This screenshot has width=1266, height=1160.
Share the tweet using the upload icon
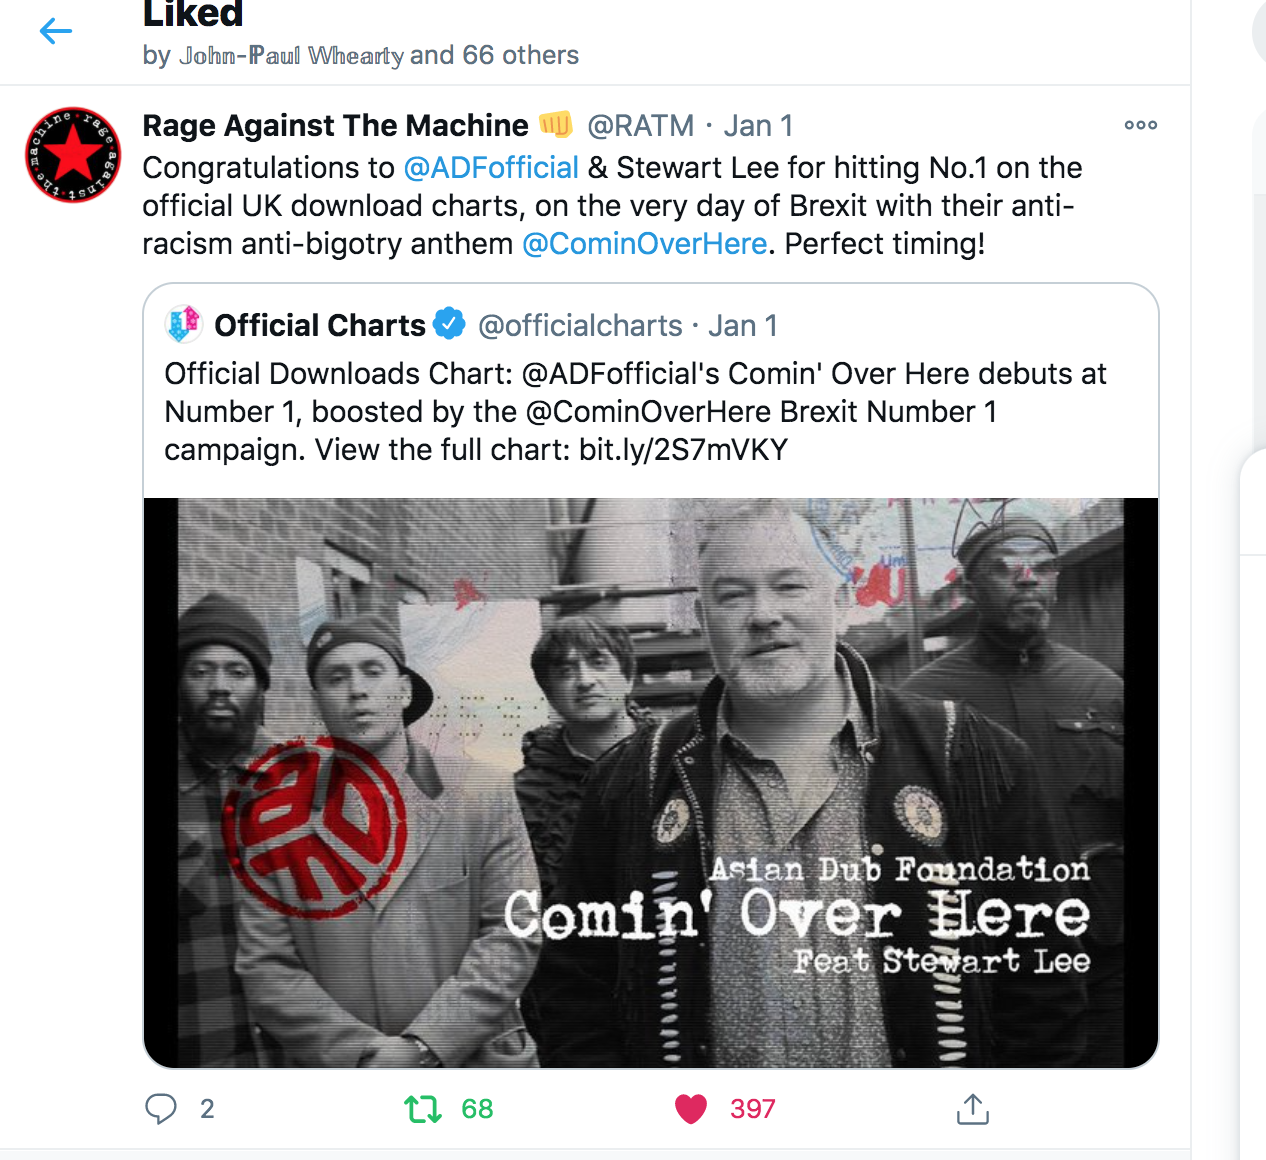972,1108
